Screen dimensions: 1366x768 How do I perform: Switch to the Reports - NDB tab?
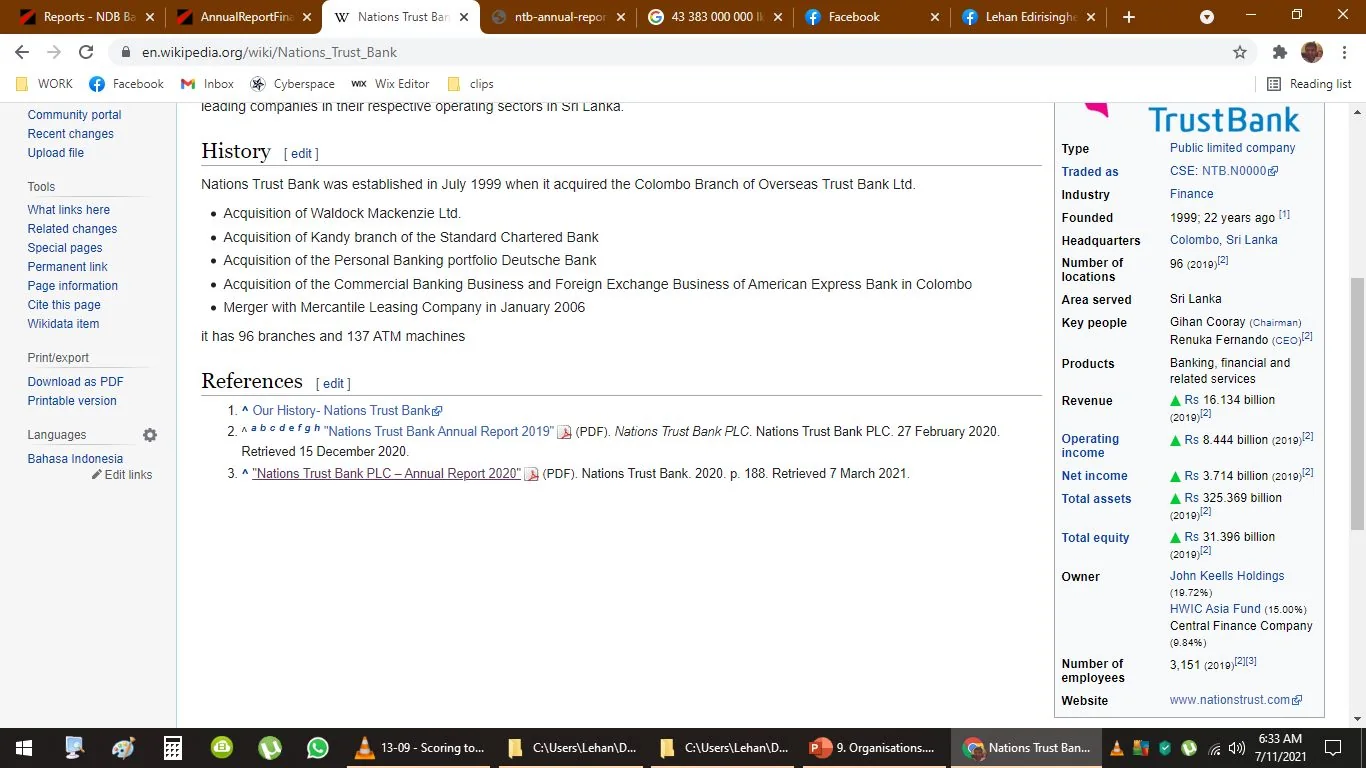coord(88,17)
